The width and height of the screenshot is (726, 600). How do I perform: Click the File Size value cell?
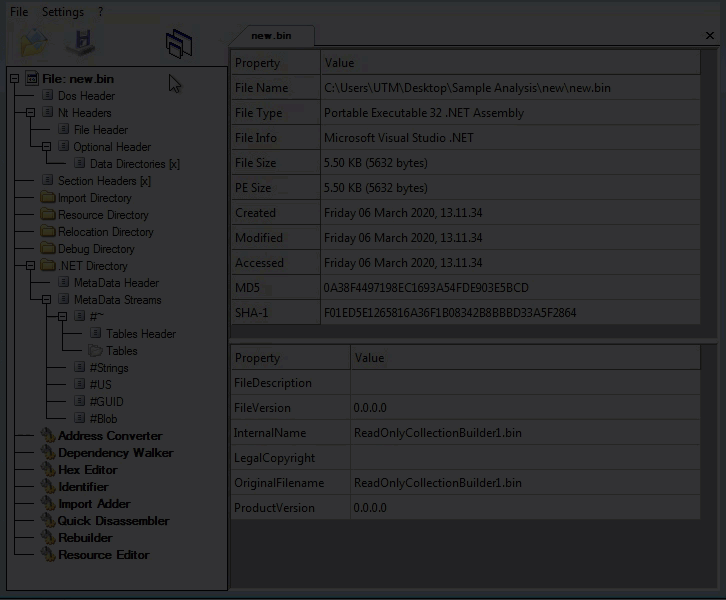511,163
